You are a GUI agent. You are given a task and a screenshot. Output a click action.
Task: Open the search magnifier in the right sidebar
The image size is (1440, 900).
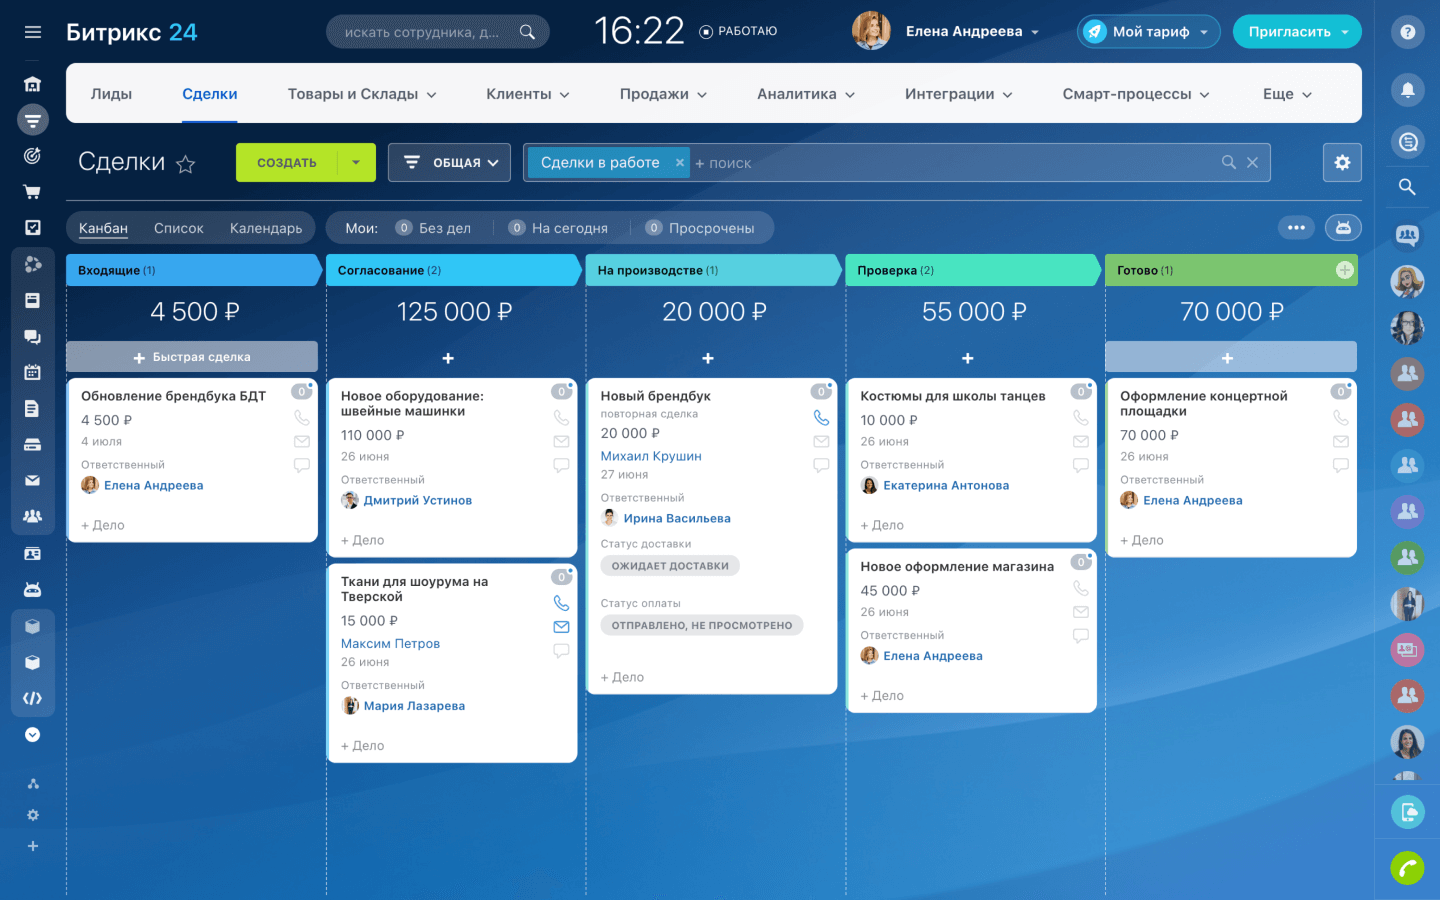coord(1407,186)
